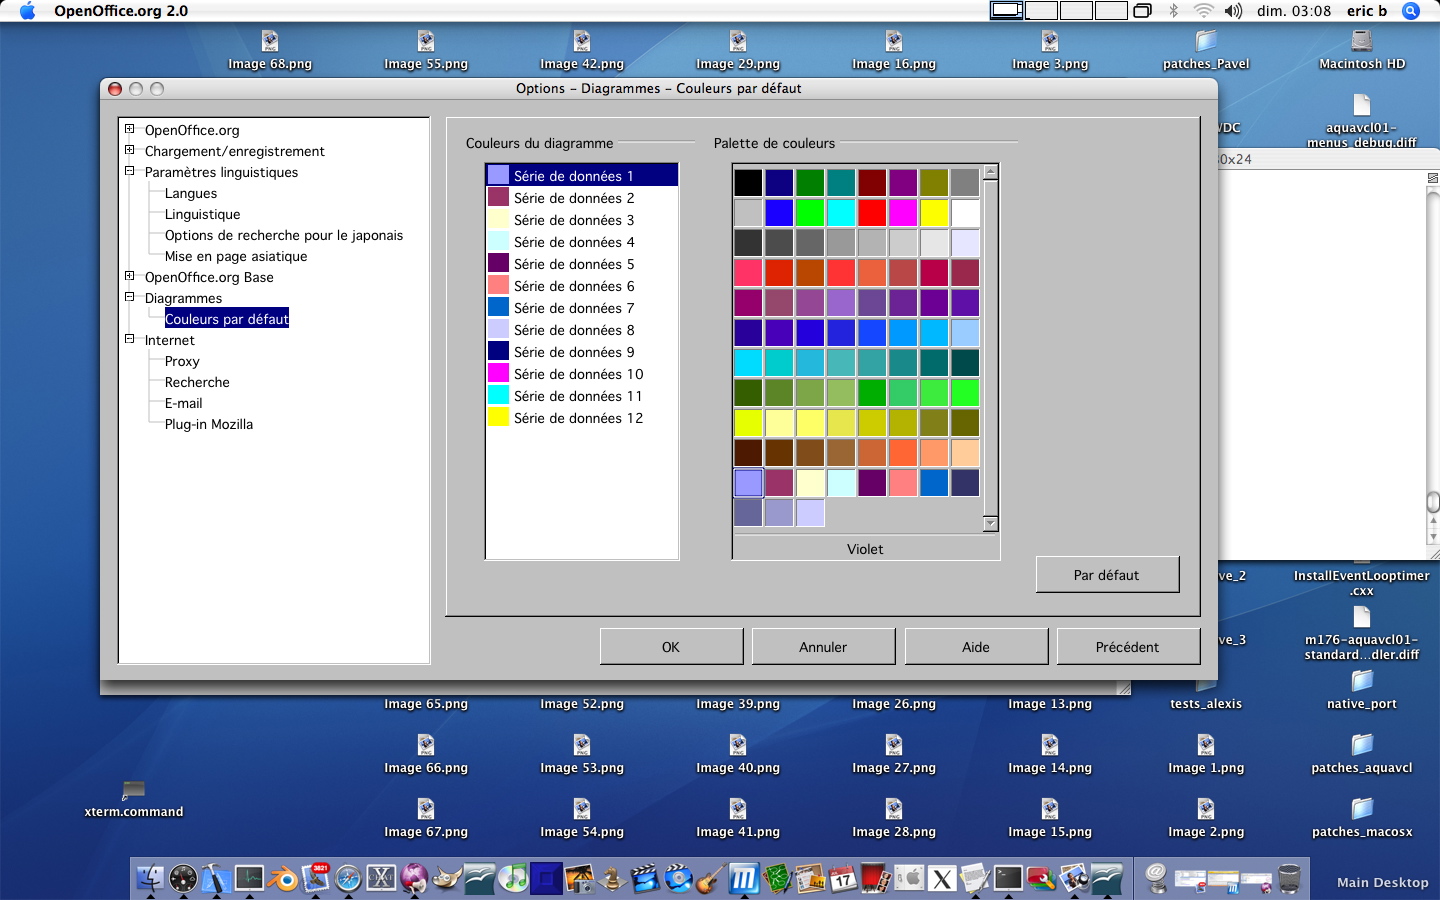
Task: Select Série de données 12
Action: (x=582, y=418)
